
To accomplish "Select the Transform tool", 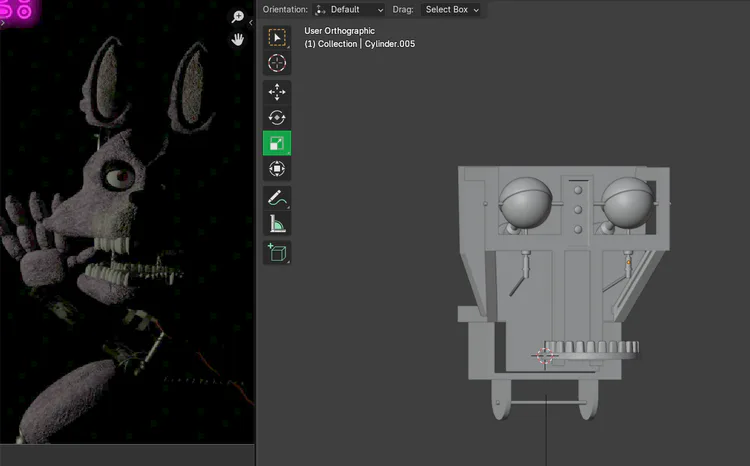I will click(x=277, y=169).
